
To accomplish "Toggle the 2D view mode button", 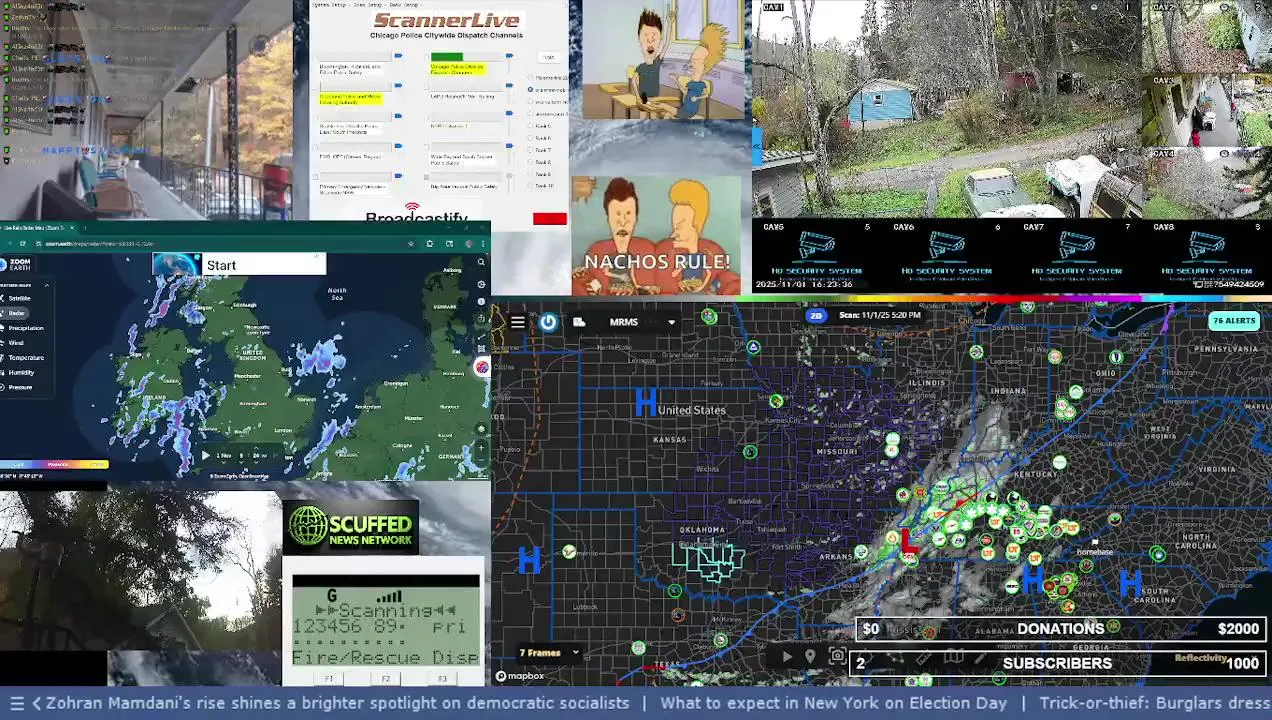I will (816, 315).
